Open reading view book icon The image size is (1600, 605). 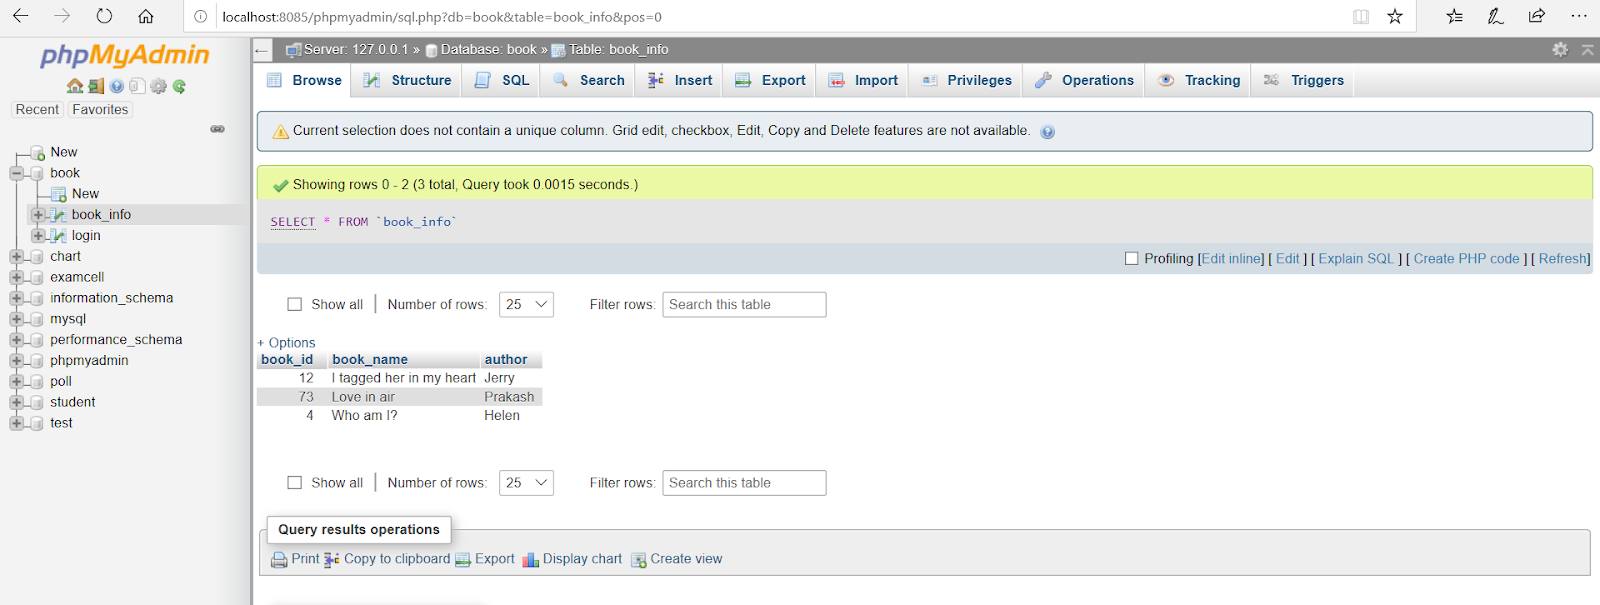pyautogui.click(x=1361, y=16)
